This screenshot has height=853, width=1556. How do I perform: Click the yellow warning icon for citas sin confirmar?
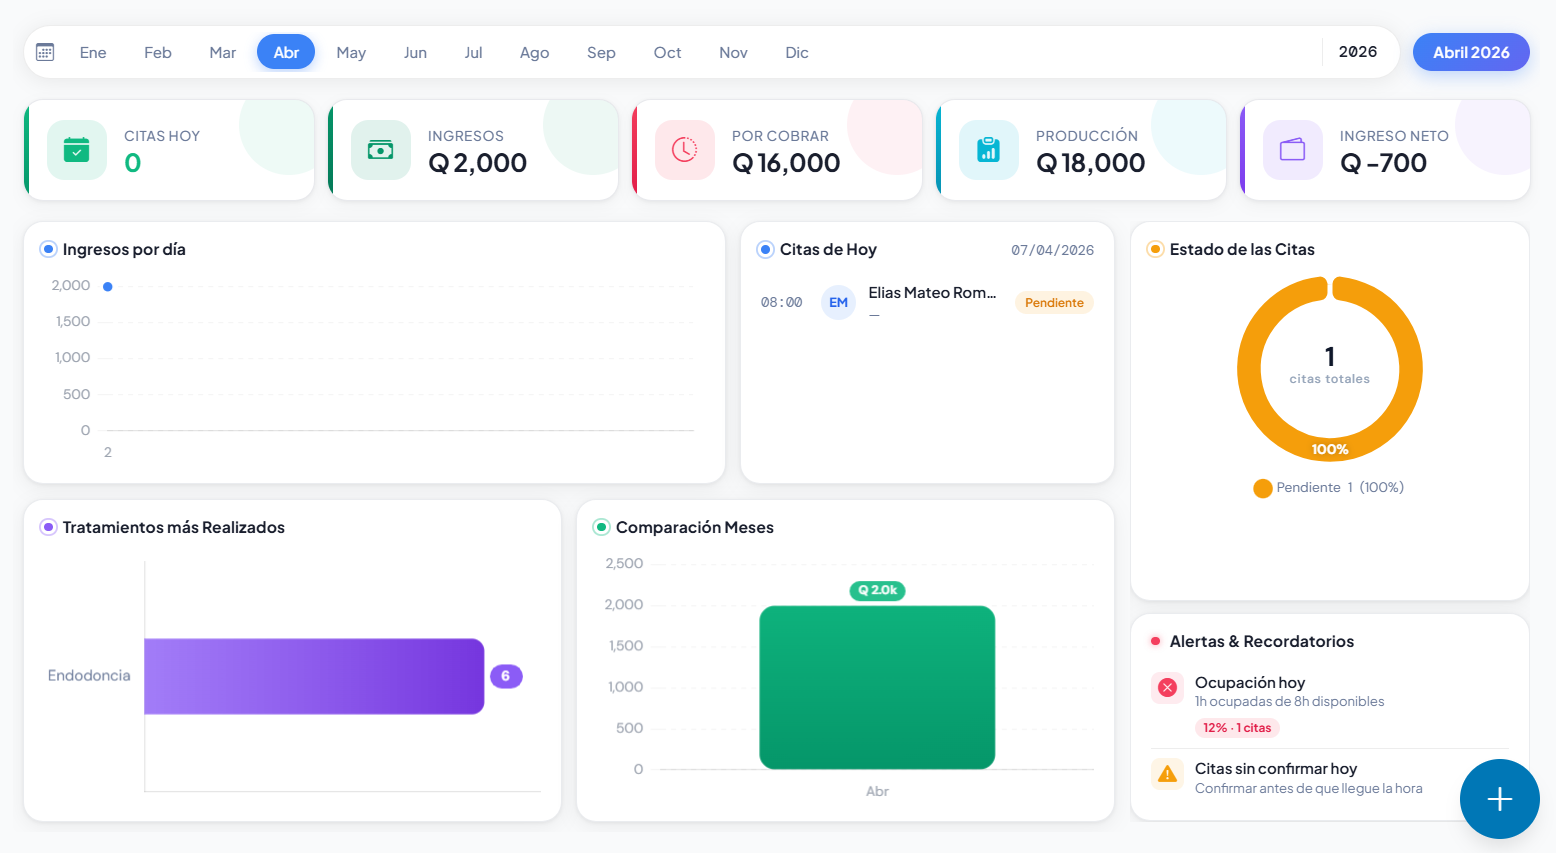click(1167, 773)
